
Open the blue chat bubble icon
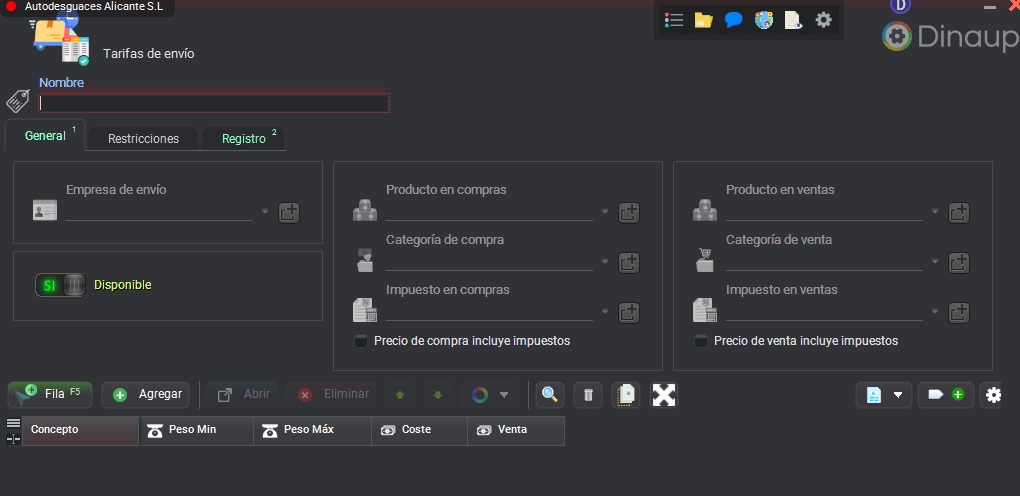(733, 20)
